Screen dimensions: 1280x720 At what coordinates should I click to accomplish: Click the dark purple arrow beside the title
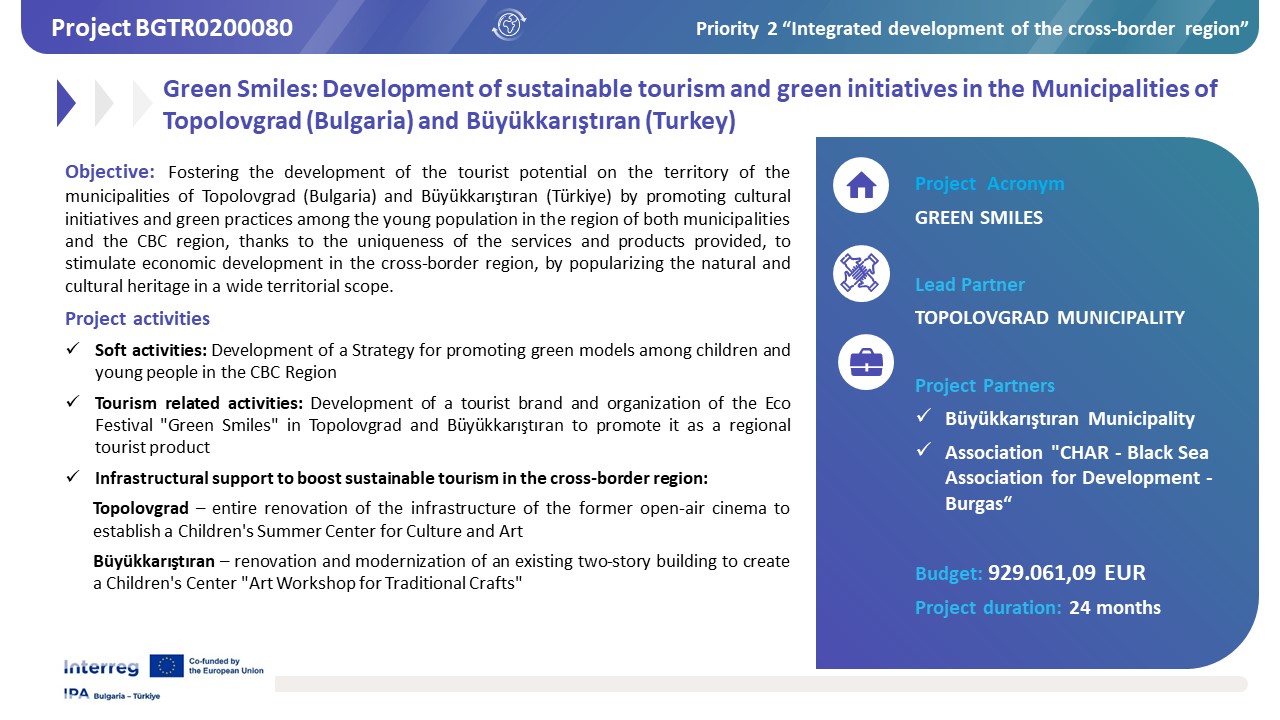66,103
